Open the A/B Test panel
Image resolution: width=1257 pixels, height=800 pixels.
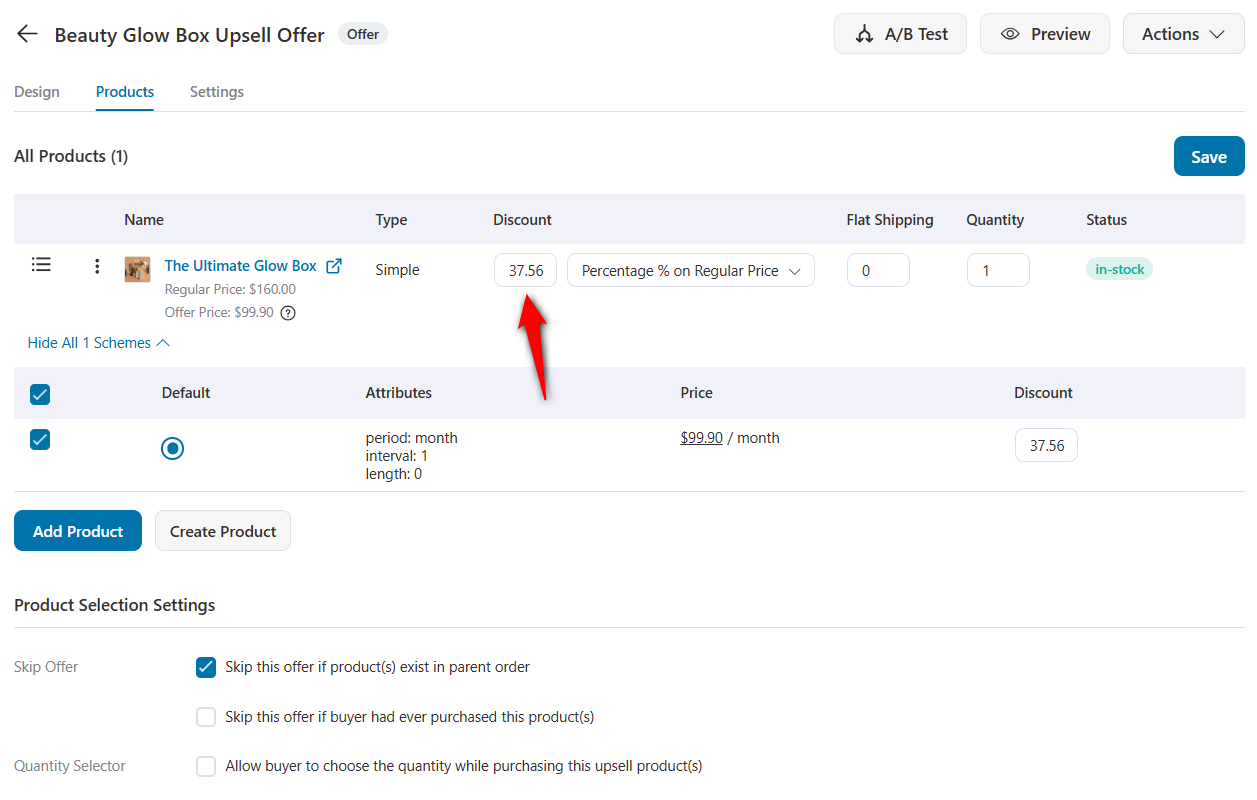[x=899, y=33]
